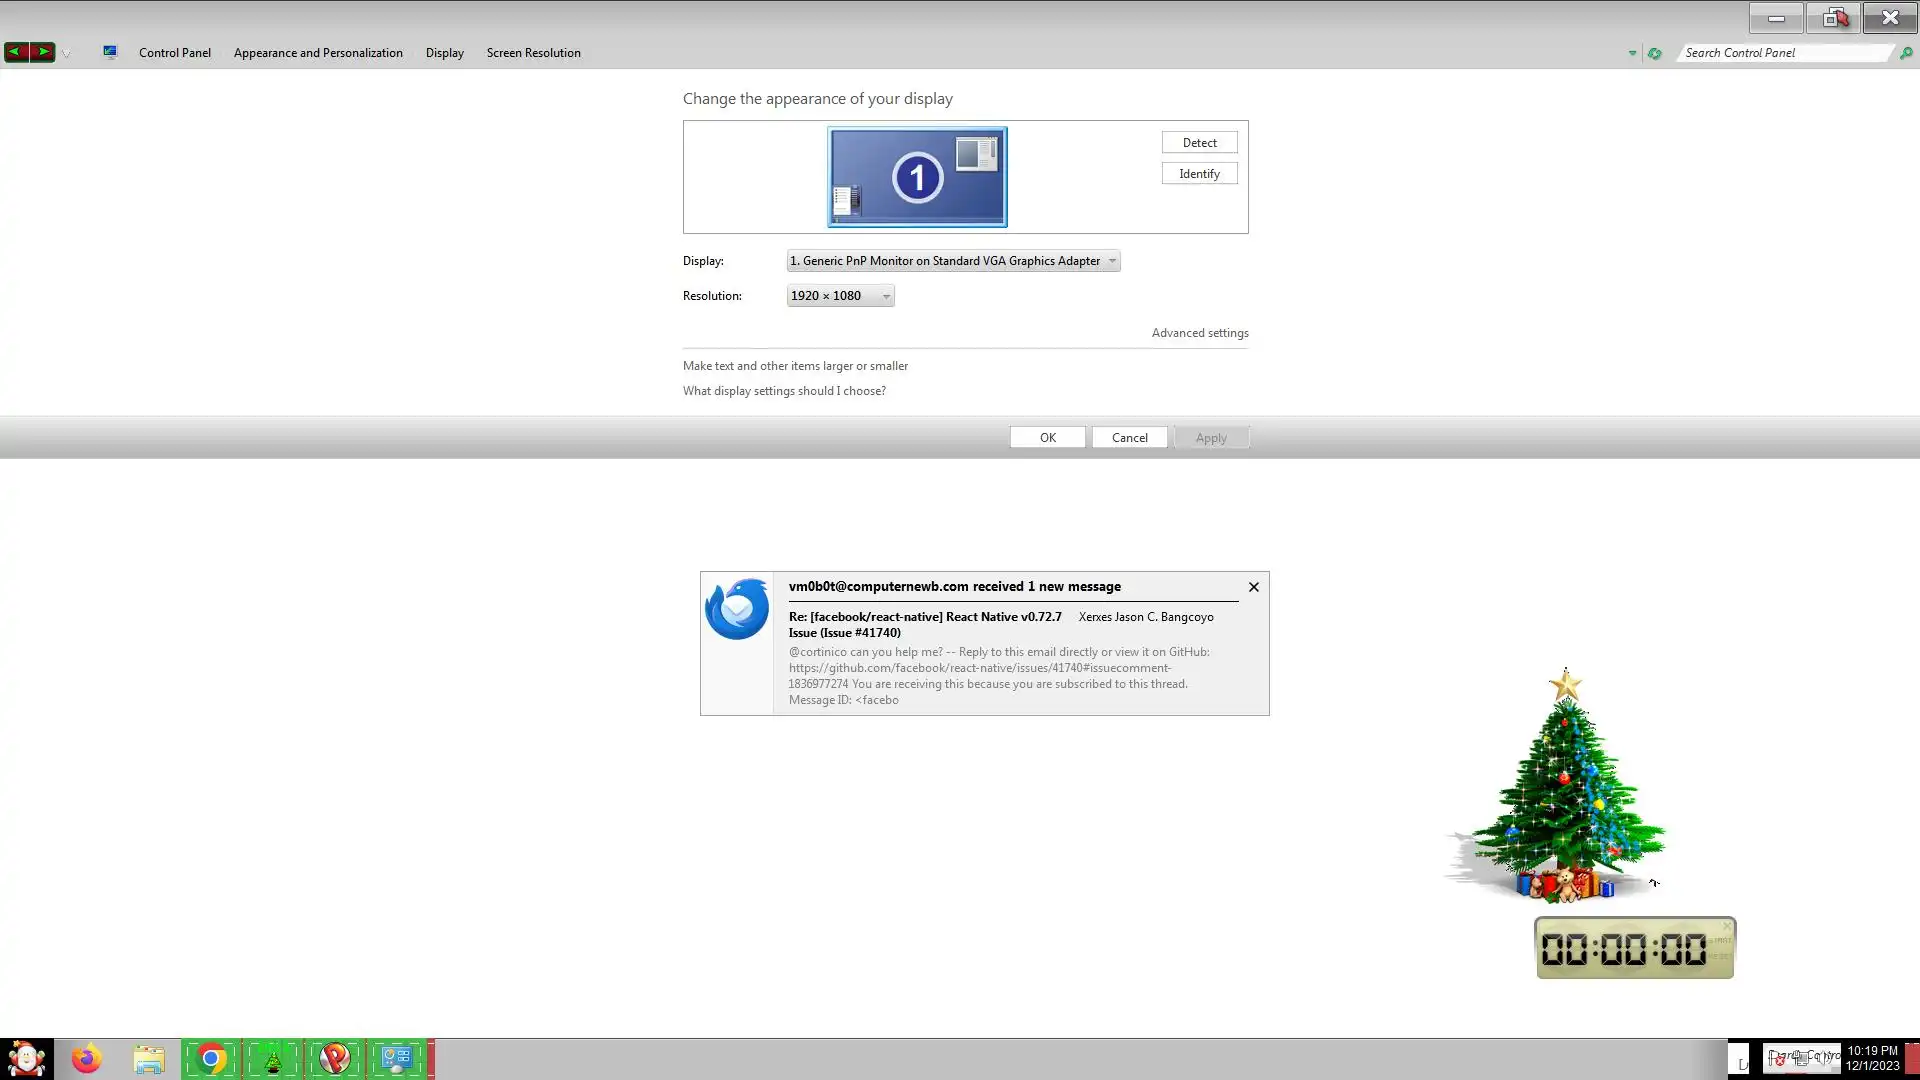Image resolution: width=1920 pixels, height=1080 pixels.
Task: Click the Christmas tree taskbar icon
Action: click(273, 1059)
